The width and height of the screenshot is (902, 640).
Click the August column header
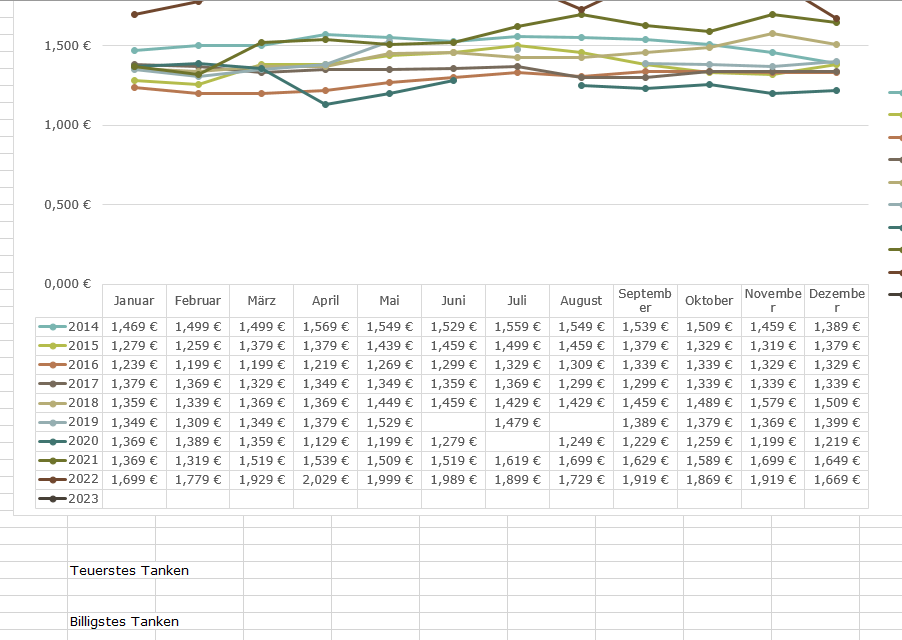[581, 301]
